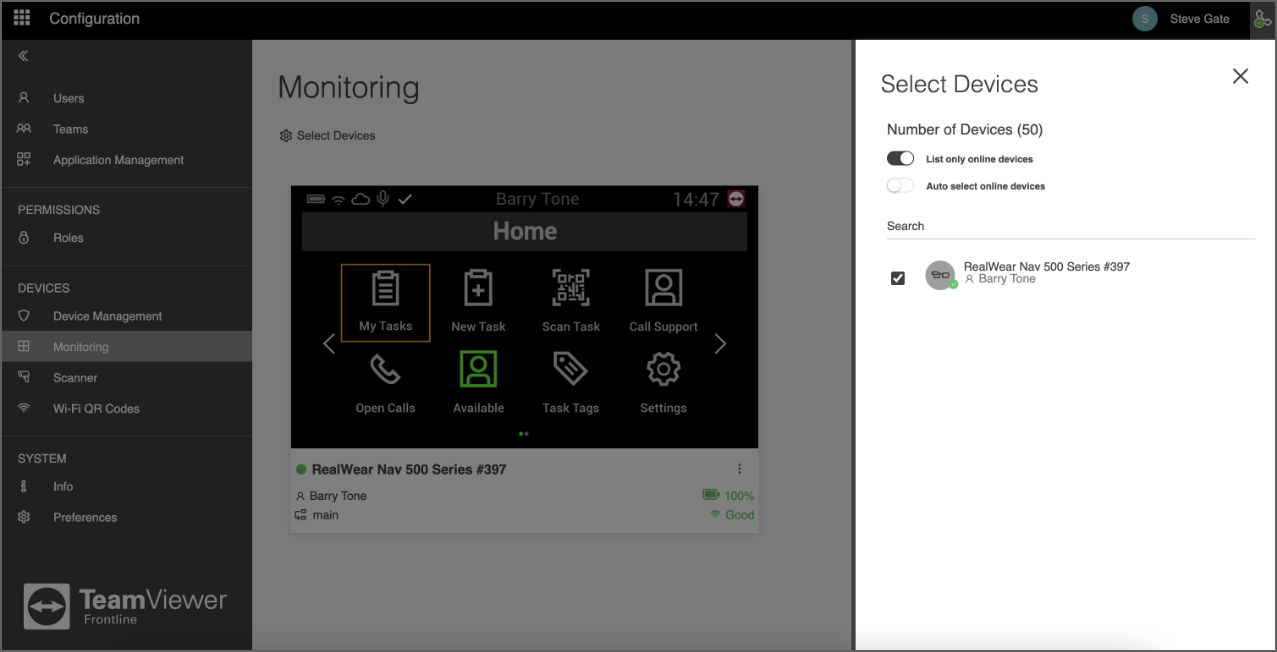This screenshot has width=1277, height=652.
Task: Close the Select Devices panel
Action: (x=1241, y=76)
